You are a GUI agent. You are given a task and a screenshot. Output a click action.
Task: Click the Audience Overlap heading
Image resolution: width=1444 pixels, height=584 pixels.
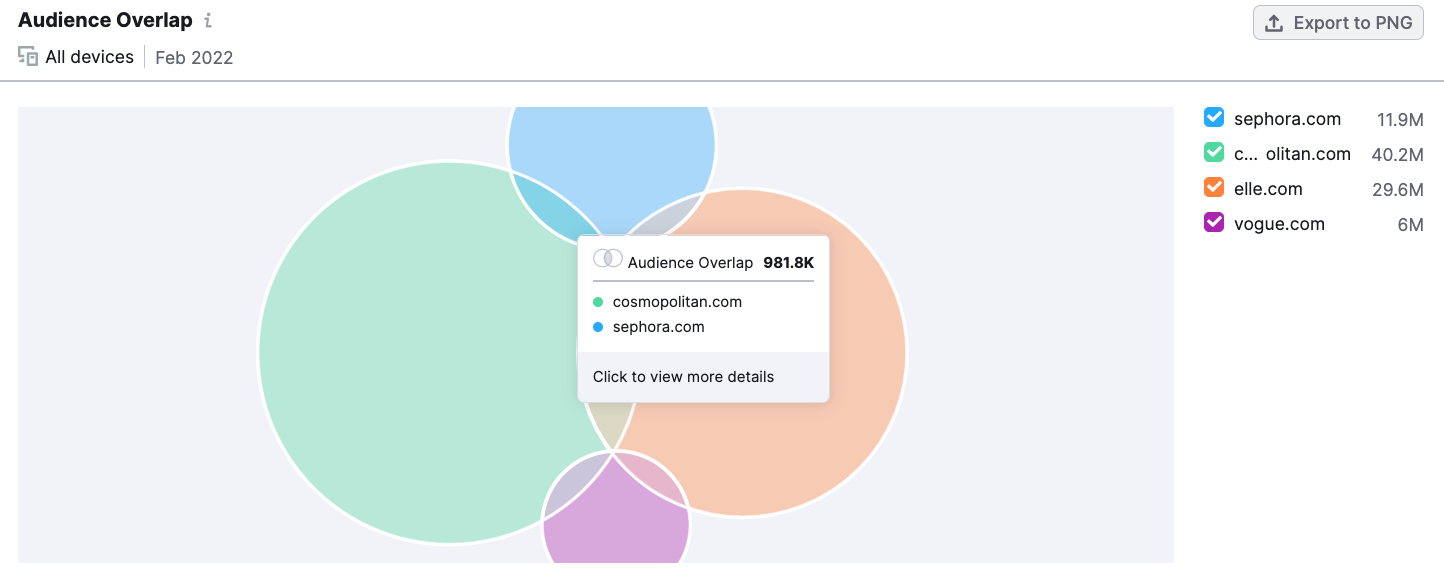[x=105, y=21]
